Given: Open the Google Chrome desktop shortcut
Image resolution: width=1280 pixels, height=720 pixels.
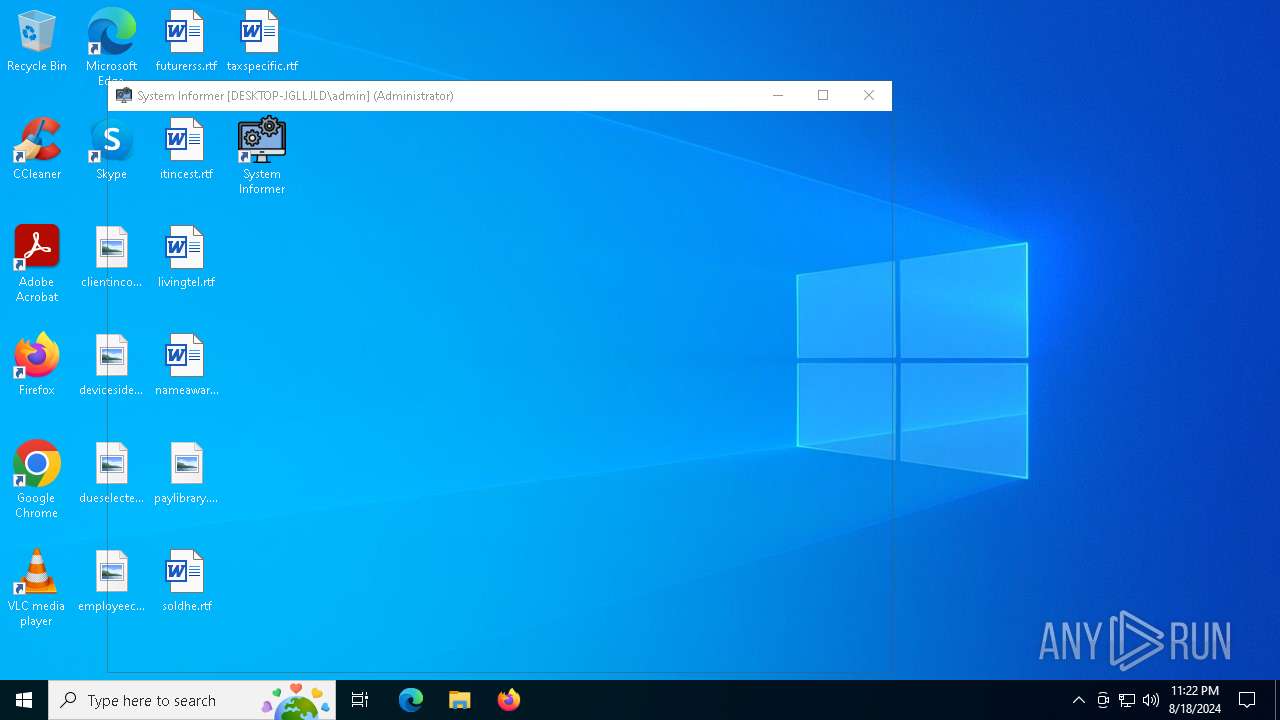Looking at the screenshot, I should [x=37, y=480].
